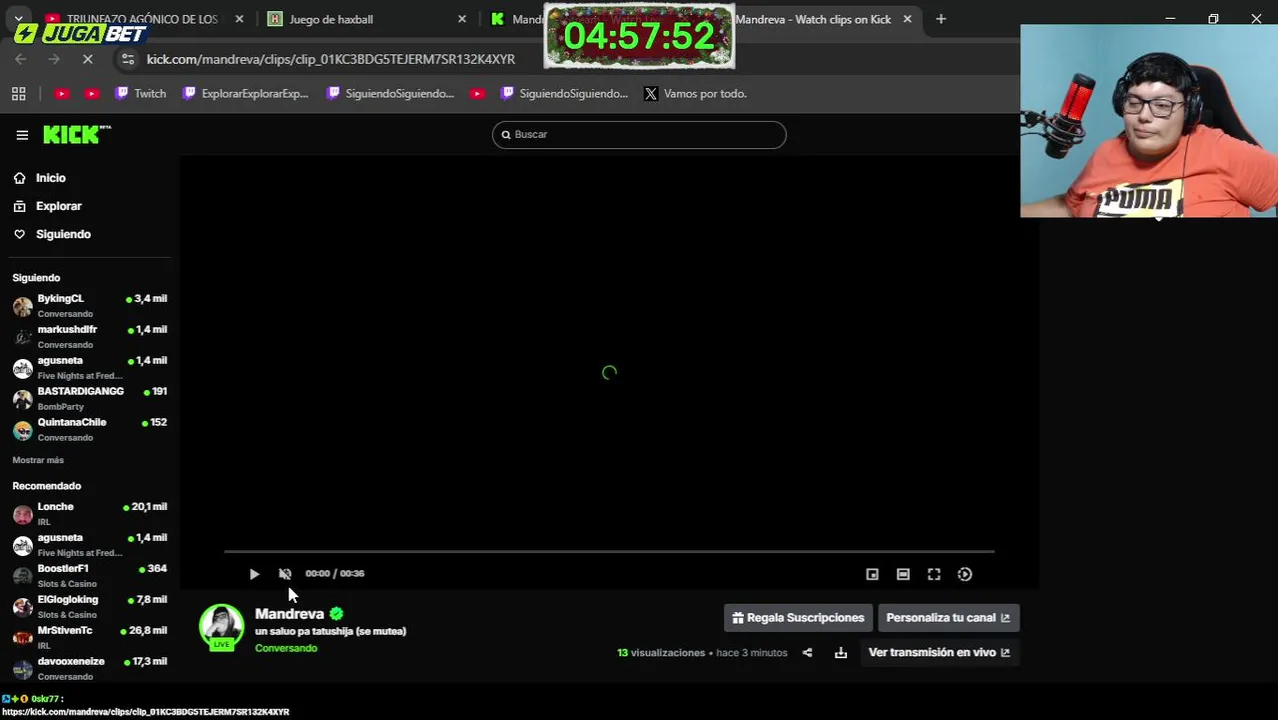Expand Mostrar más in following list
Viewport: 1278px width, 720px height.
(x=38, y=460)
